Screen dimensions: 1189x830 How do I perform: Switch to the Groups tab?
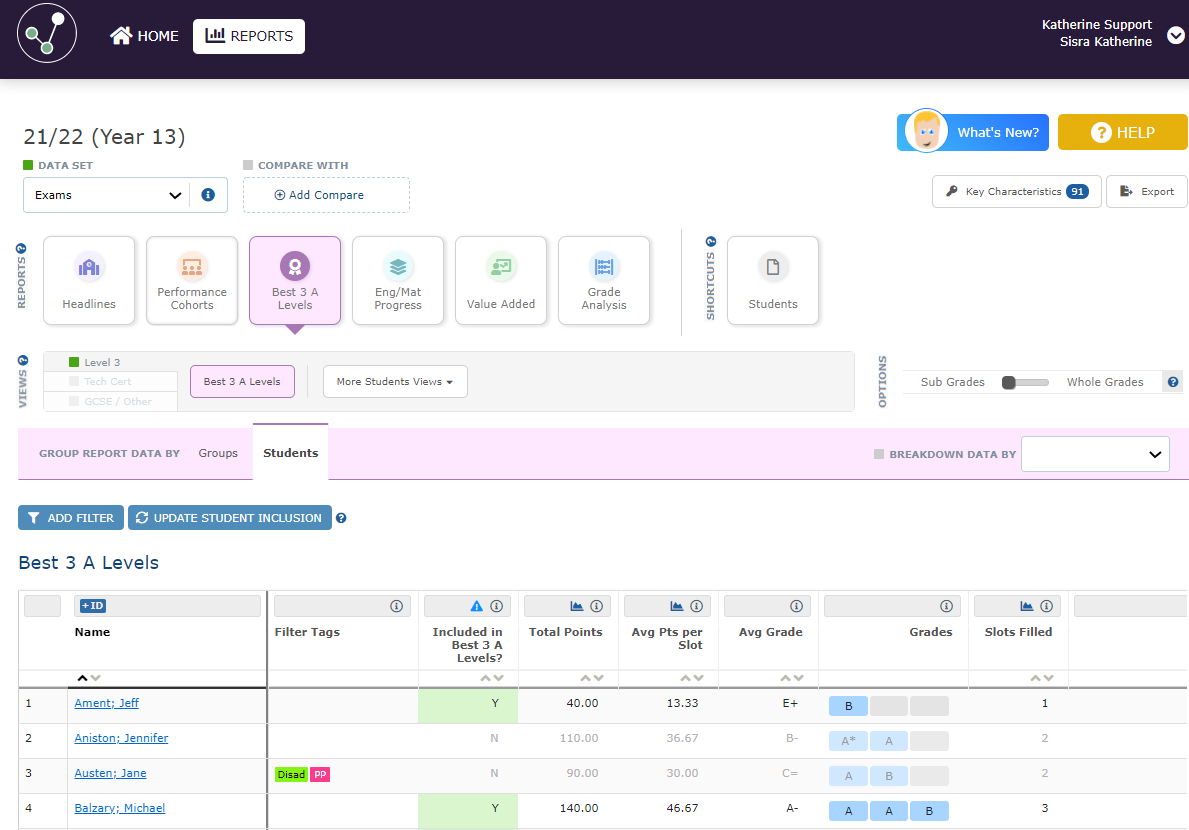point(218,453)
